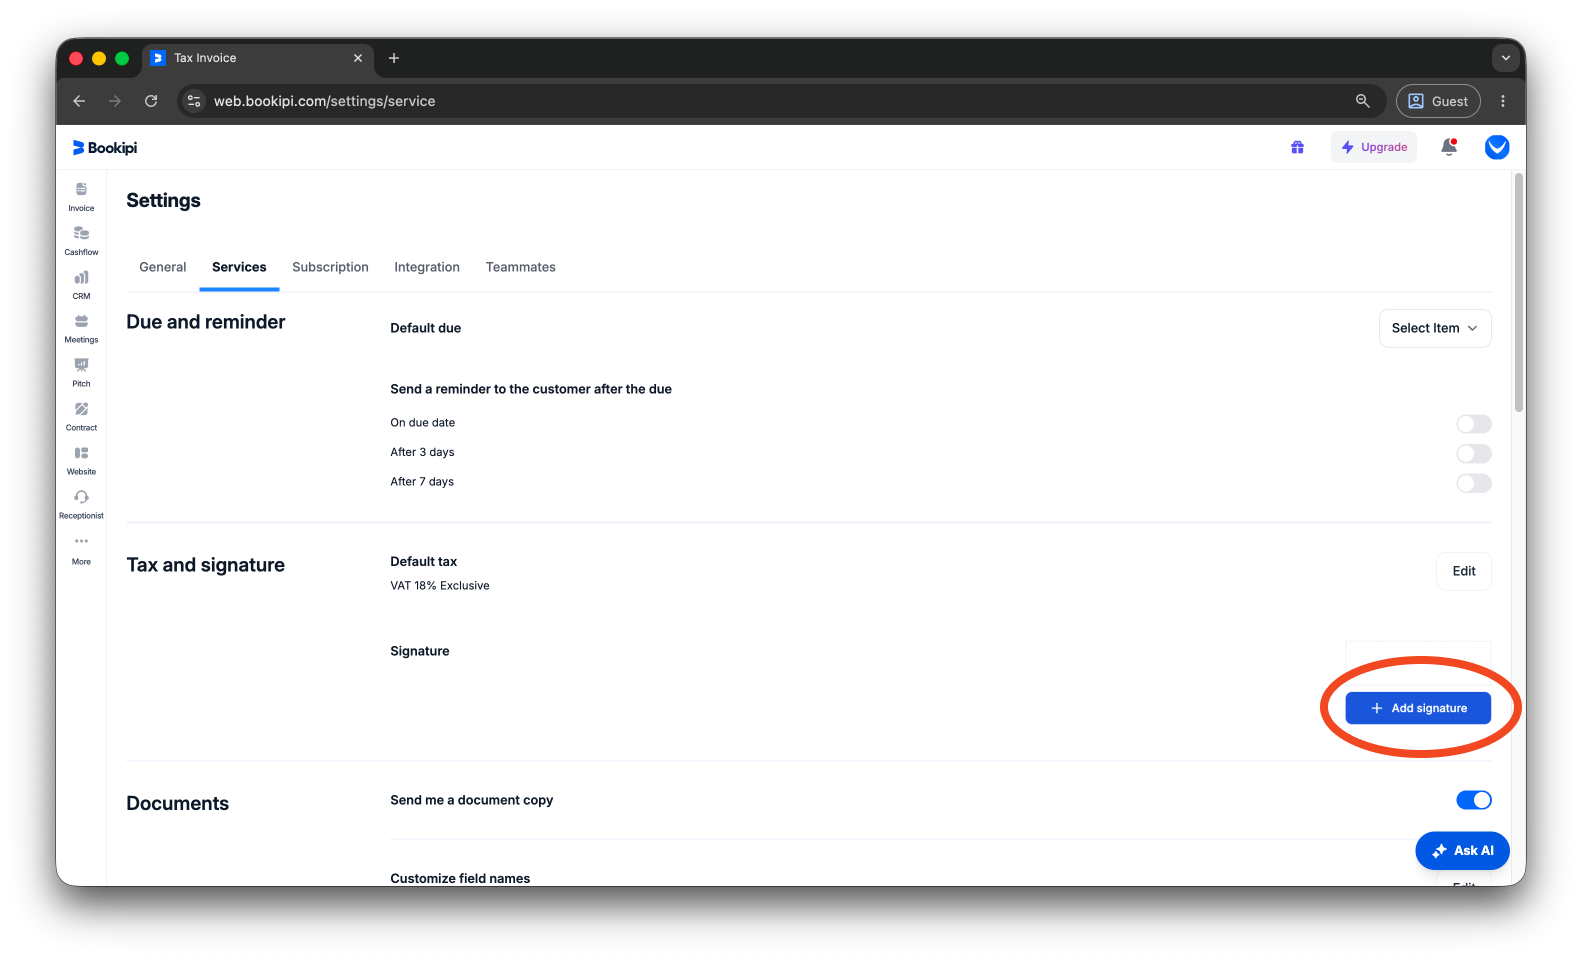This screenshot has height=960, width=1582.
Task: Select the Tax Invoice browser tab
Action: 258,58
